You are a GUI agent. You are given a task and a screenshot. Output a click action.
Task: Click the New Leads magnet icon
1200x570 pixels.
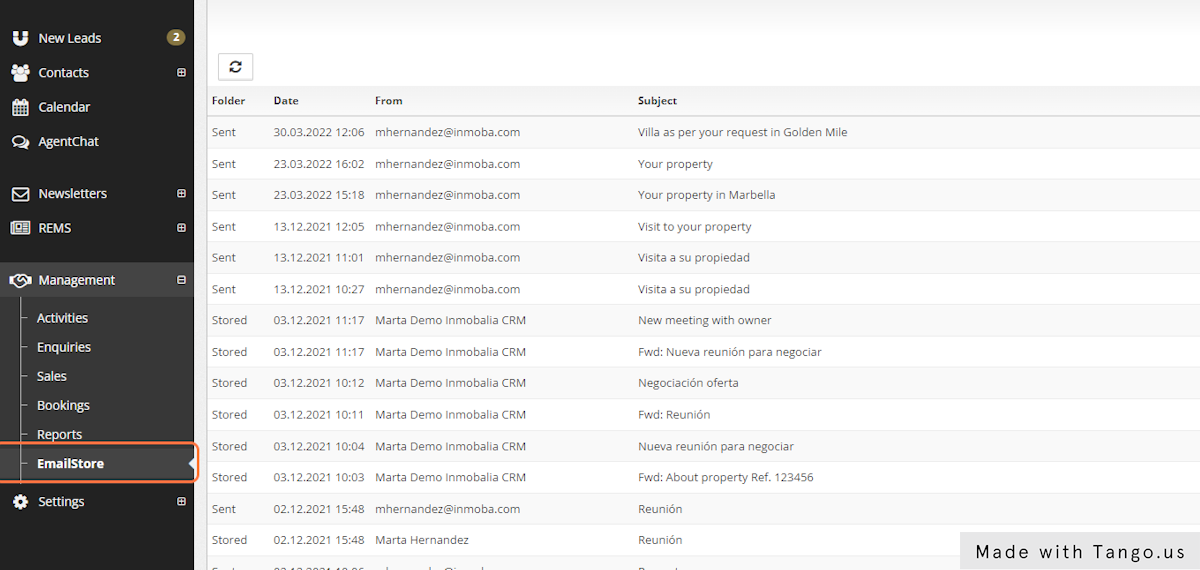pos(20,38)
